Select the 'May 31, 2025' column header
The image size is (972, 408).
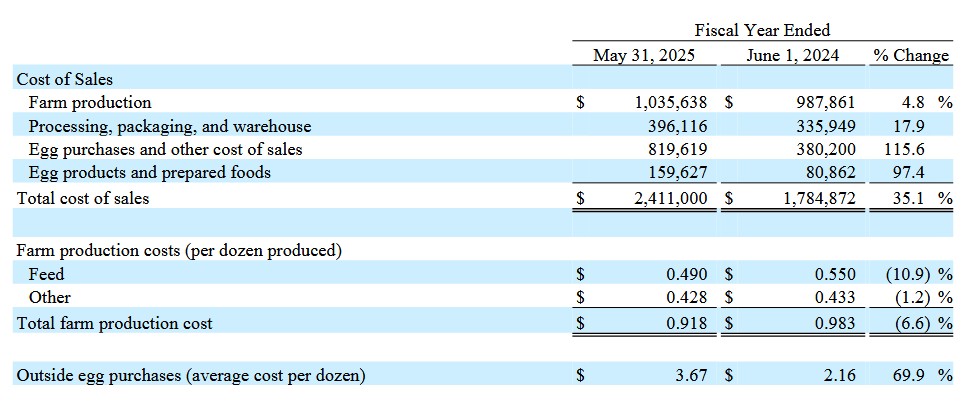coord(643,55)
